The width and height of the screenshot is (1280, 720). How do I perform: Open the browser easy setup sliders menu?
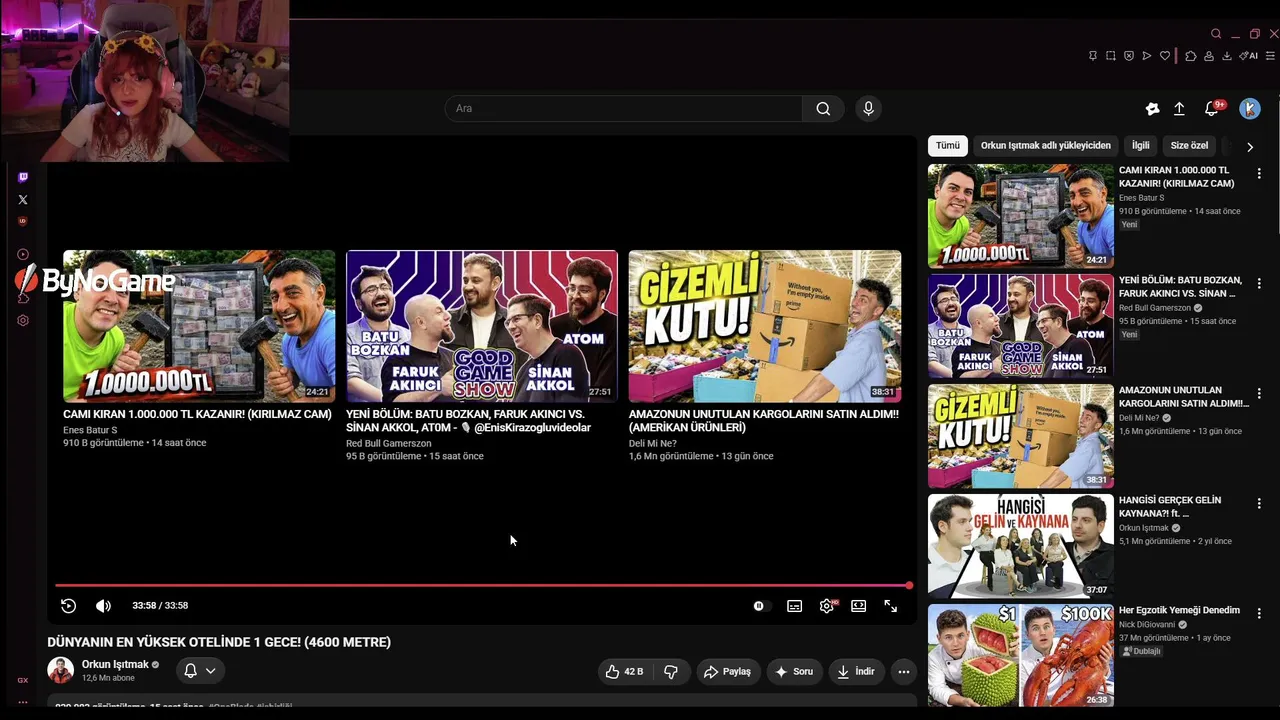click(1272, 56)
